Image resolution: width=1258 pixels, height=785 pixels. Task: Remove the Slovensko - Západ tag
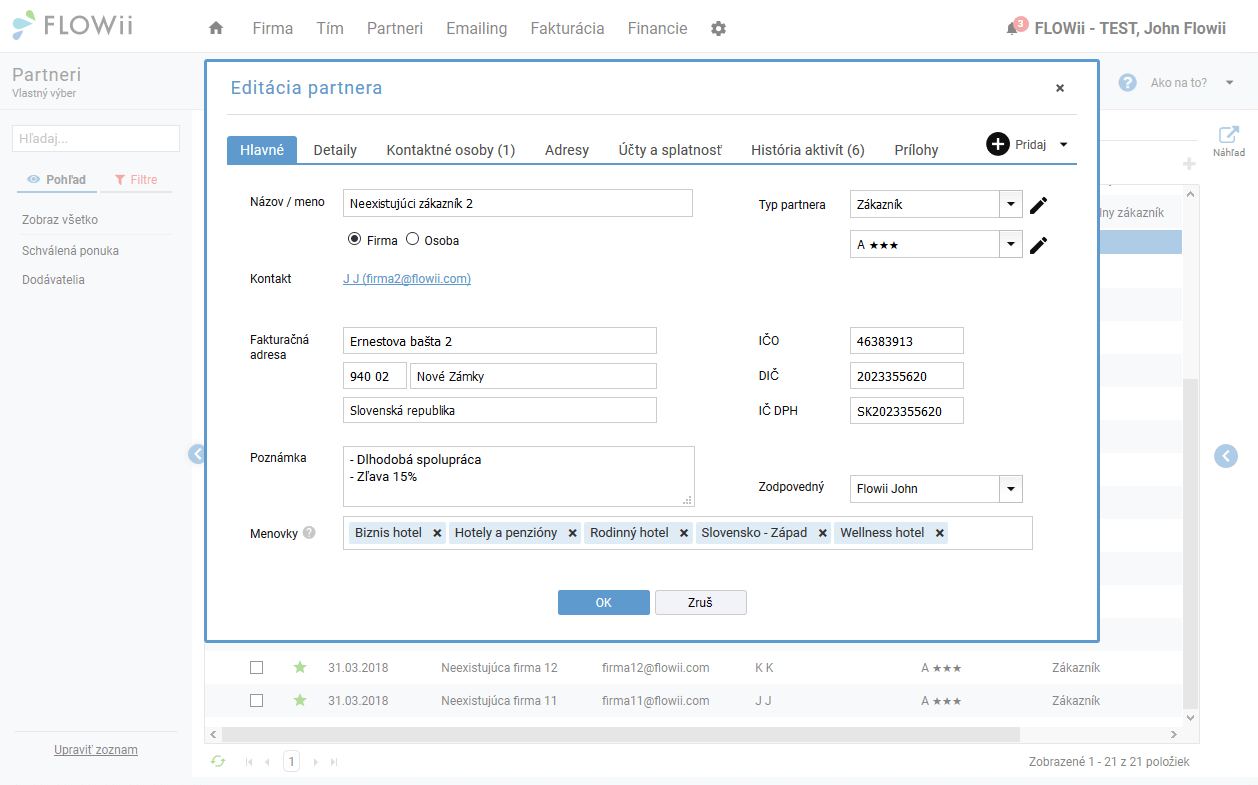tap(822, 533)
